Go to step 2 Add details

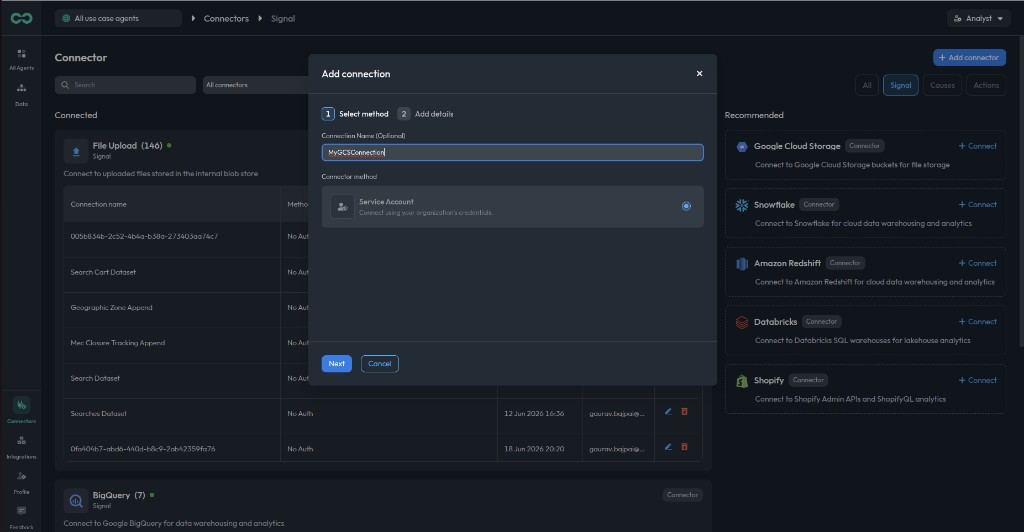coord(425,114)
